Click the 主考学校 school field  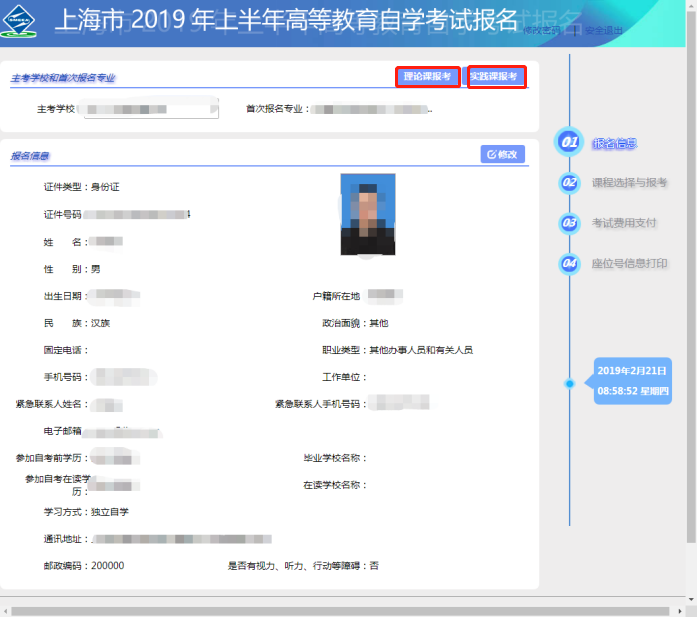(x=151, y=108)
